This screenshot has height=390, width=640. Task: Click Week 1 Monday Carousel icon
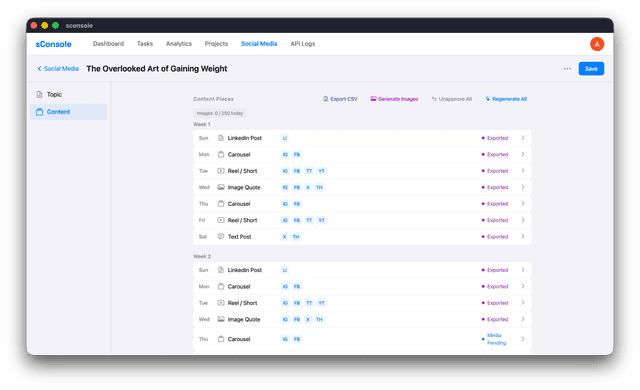click(221, 154)
